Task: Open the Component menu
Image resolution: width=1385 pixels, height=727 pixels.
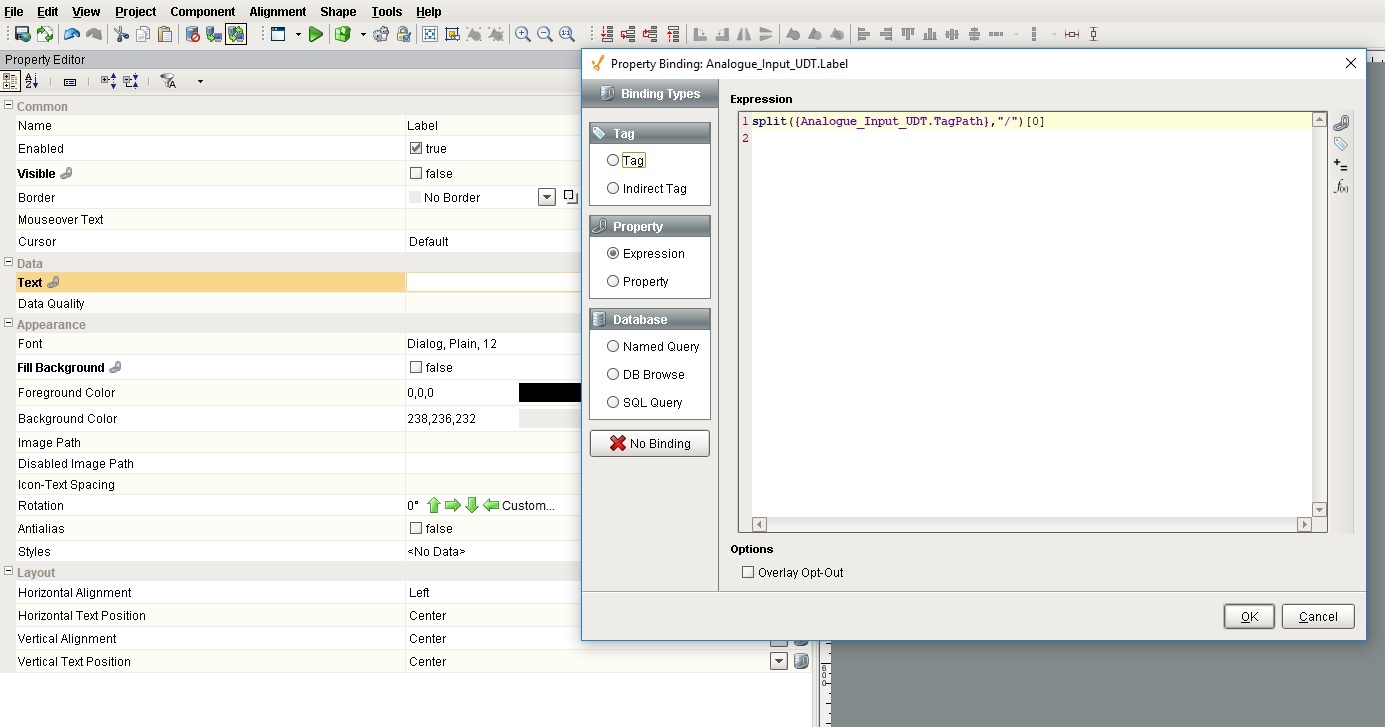Action: click(x=203, y=12)
